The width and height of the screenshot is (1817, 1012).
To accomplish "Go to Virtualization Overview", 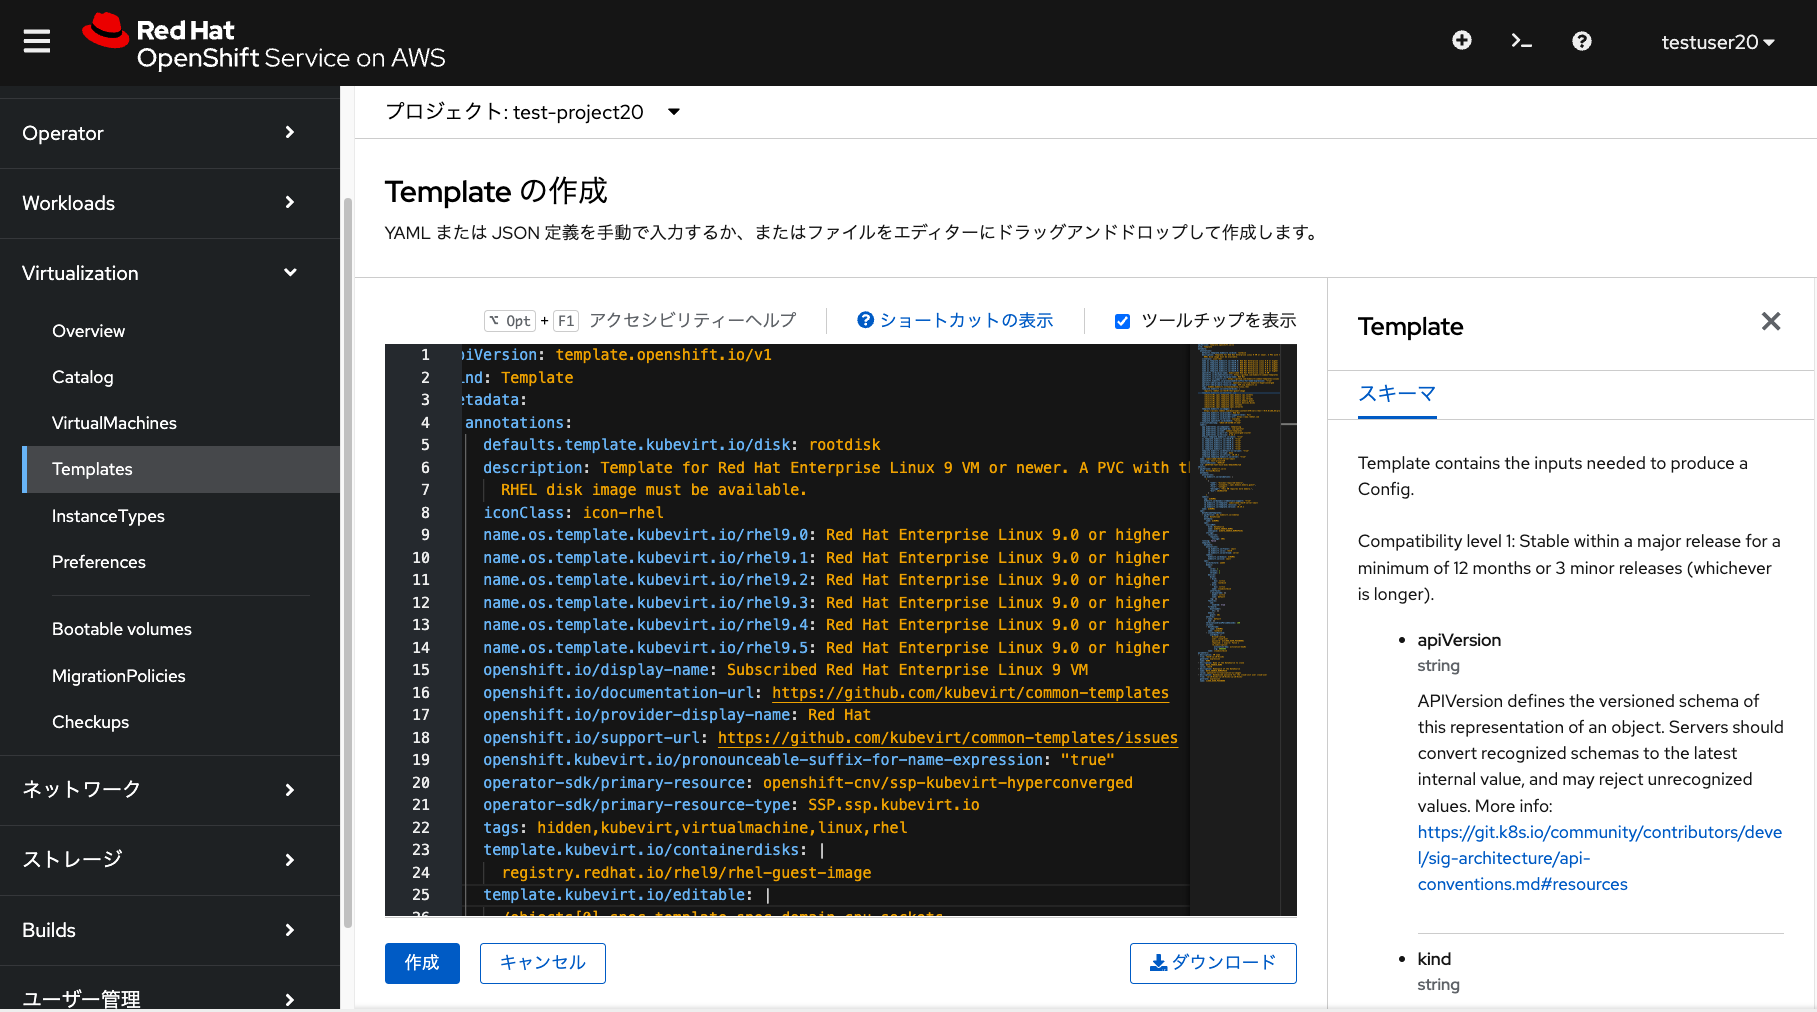I will 88,331.
